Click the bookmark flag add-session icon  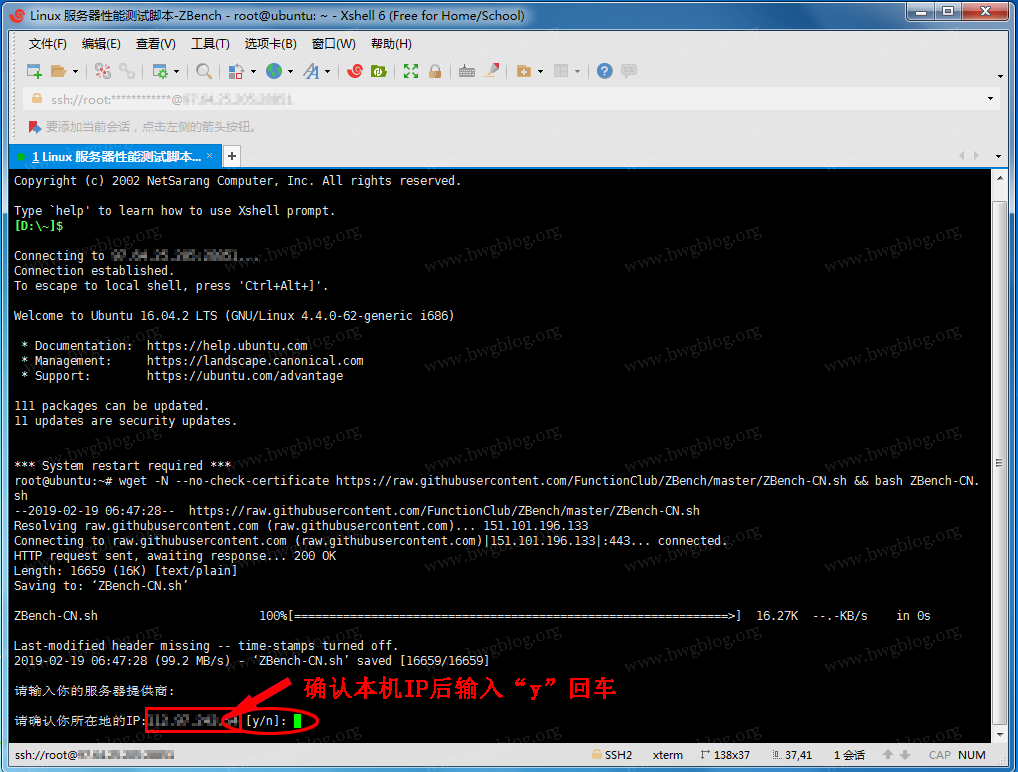pos(34,127)
